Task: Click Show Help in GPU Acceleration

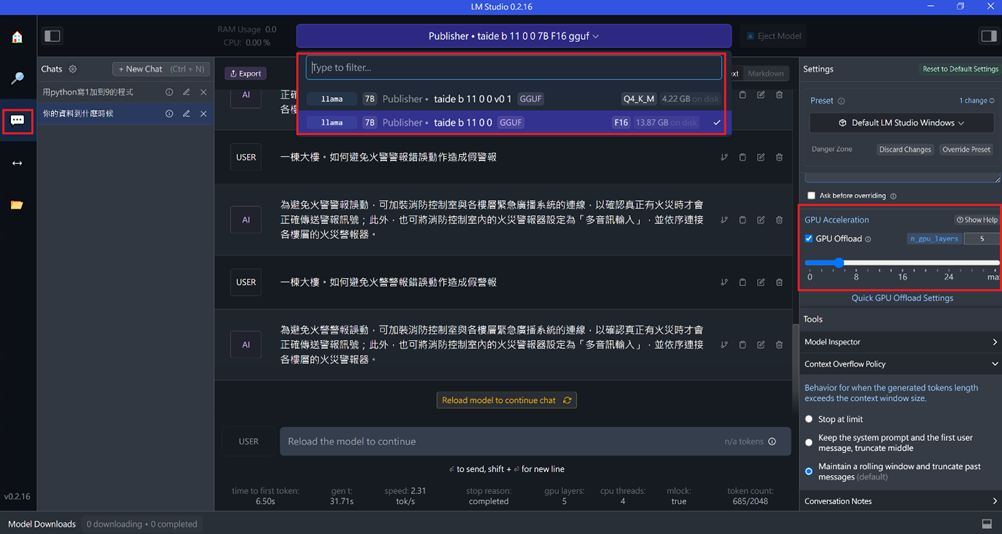Action: [x=976, y=220]
